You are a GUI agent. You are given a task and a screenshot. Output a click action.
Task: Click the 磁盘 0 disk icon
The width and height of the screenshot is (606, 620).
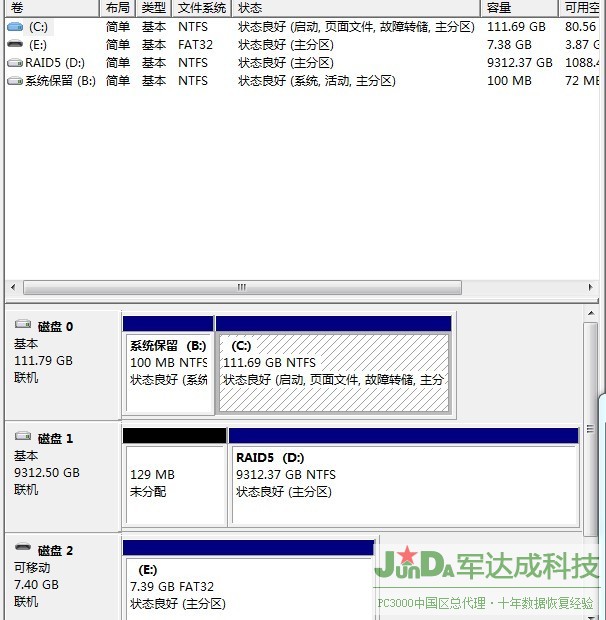tap(23, 325)
